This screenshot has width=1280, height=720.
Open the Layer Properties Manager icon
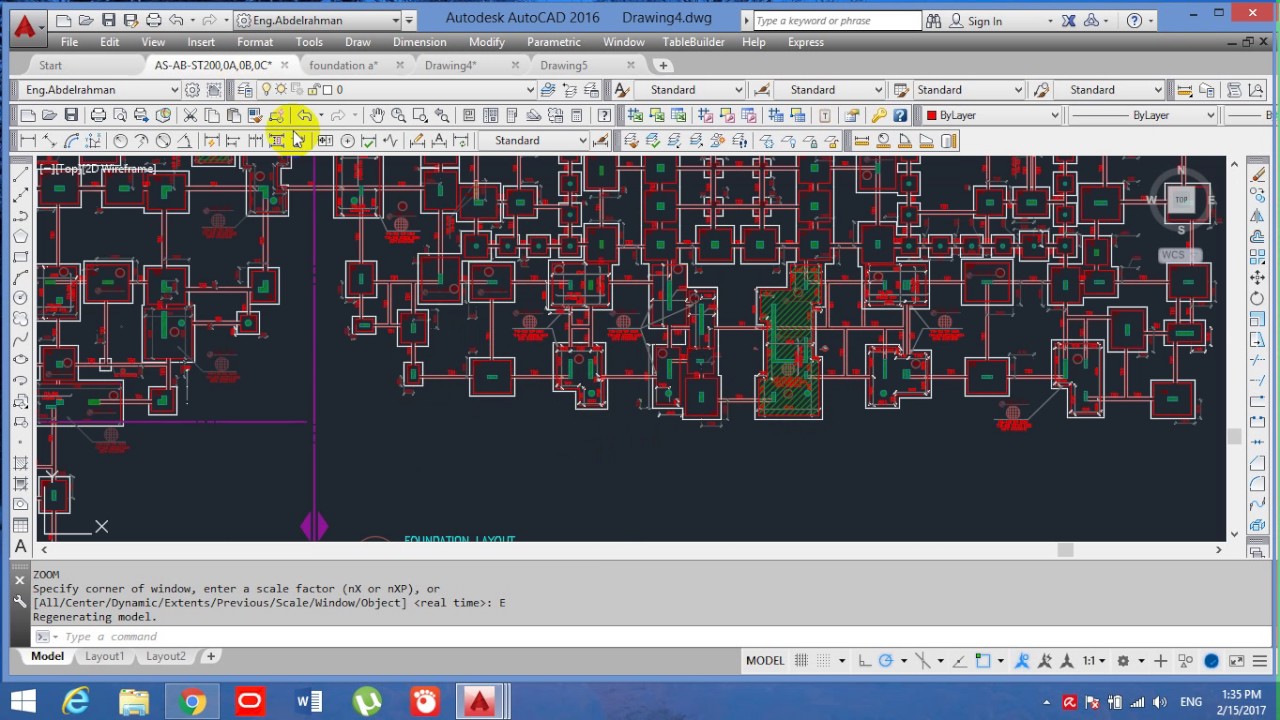245,90
